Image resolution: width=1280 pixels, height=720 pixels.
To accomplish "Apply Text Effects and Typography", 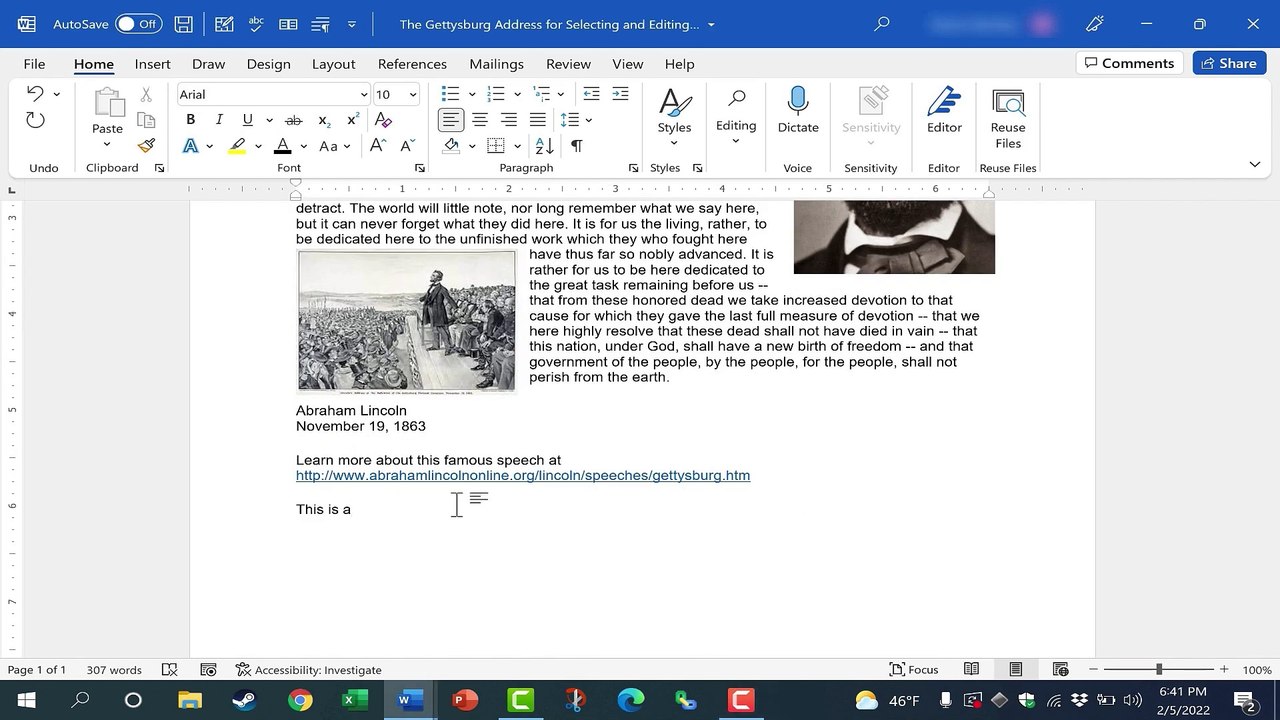I will tap(190, 146).
